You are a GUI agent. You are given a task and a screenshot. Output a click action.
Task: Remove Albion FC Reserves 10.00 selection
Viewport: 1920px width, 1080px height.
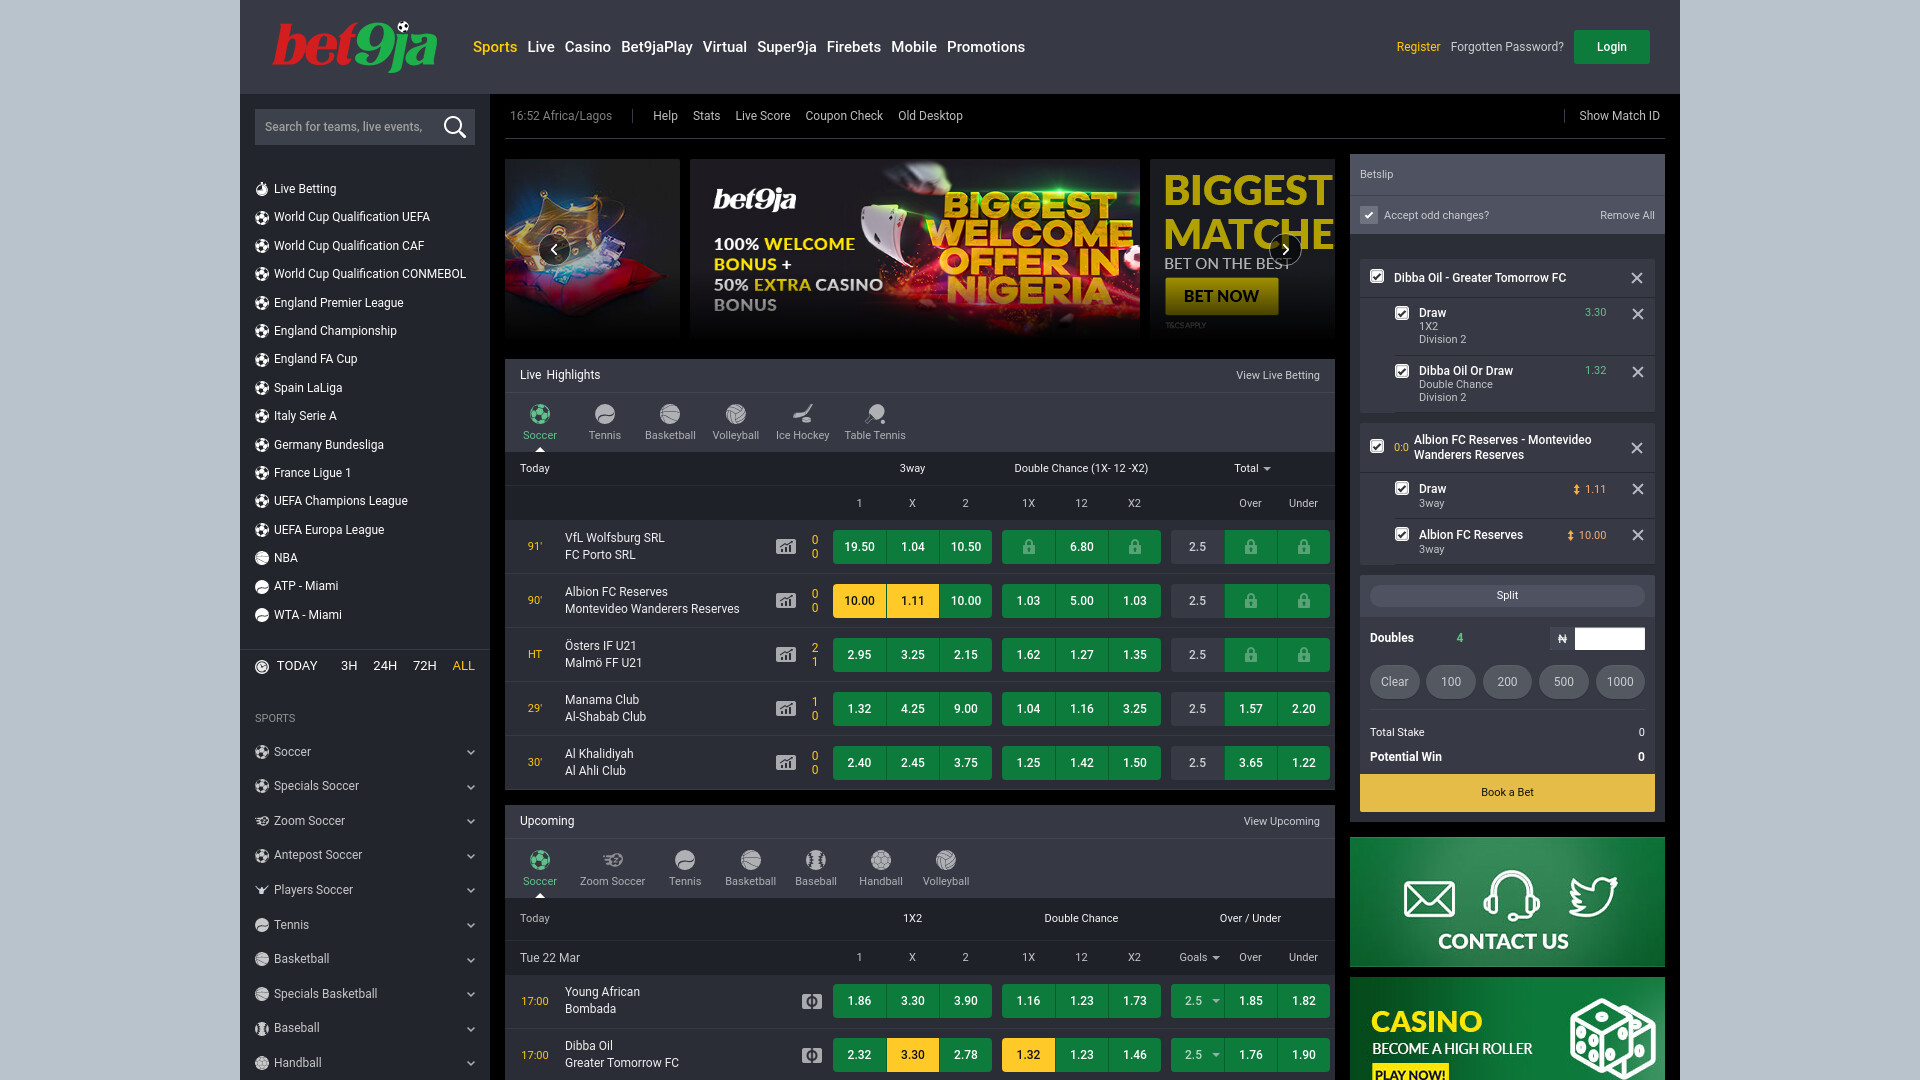(1638, 535)
